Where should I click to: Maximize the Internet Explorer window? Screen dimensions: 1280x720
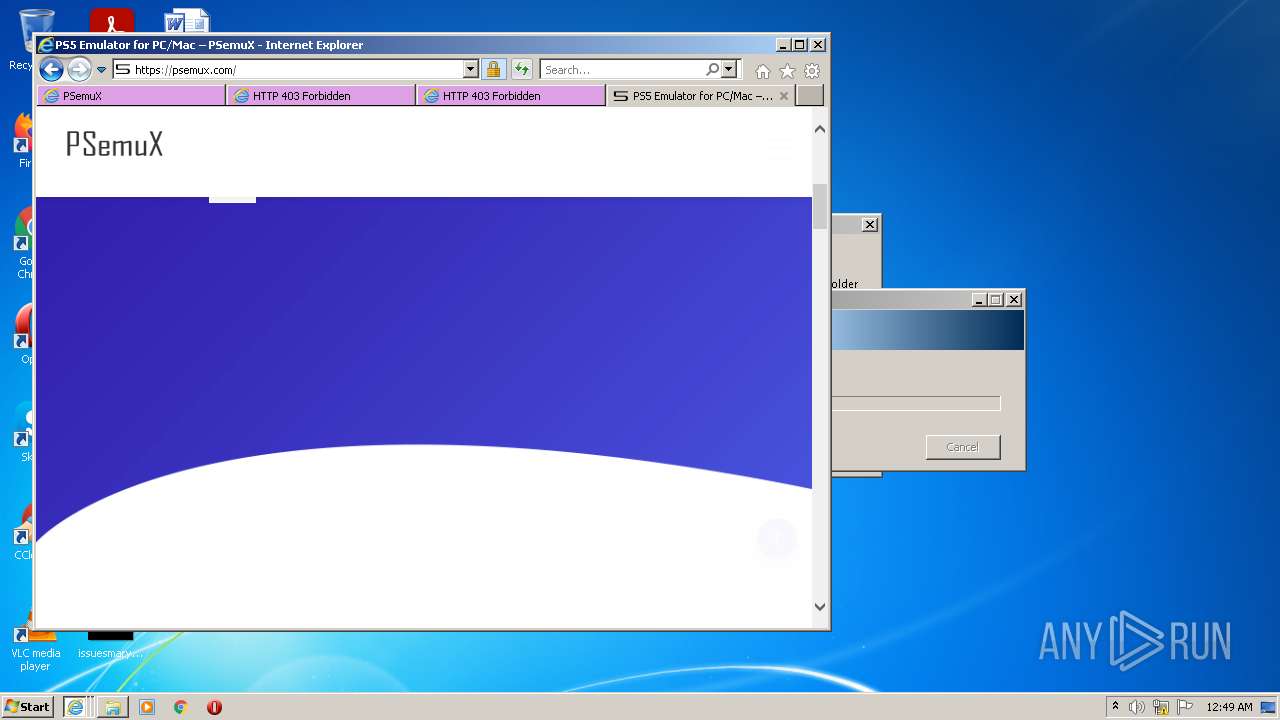pyautogui.click(x=800, y=45)
